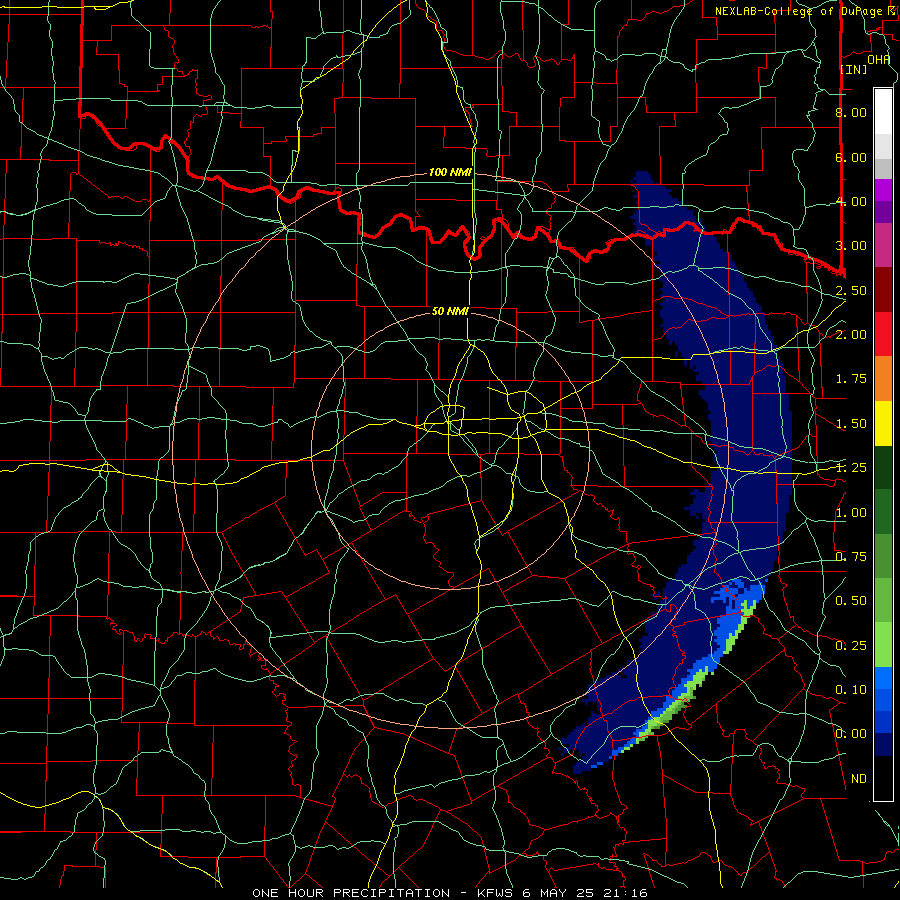
Task: Click the KFWS radar site identifier
Action: pyautogui.click(x=496, y=893)
